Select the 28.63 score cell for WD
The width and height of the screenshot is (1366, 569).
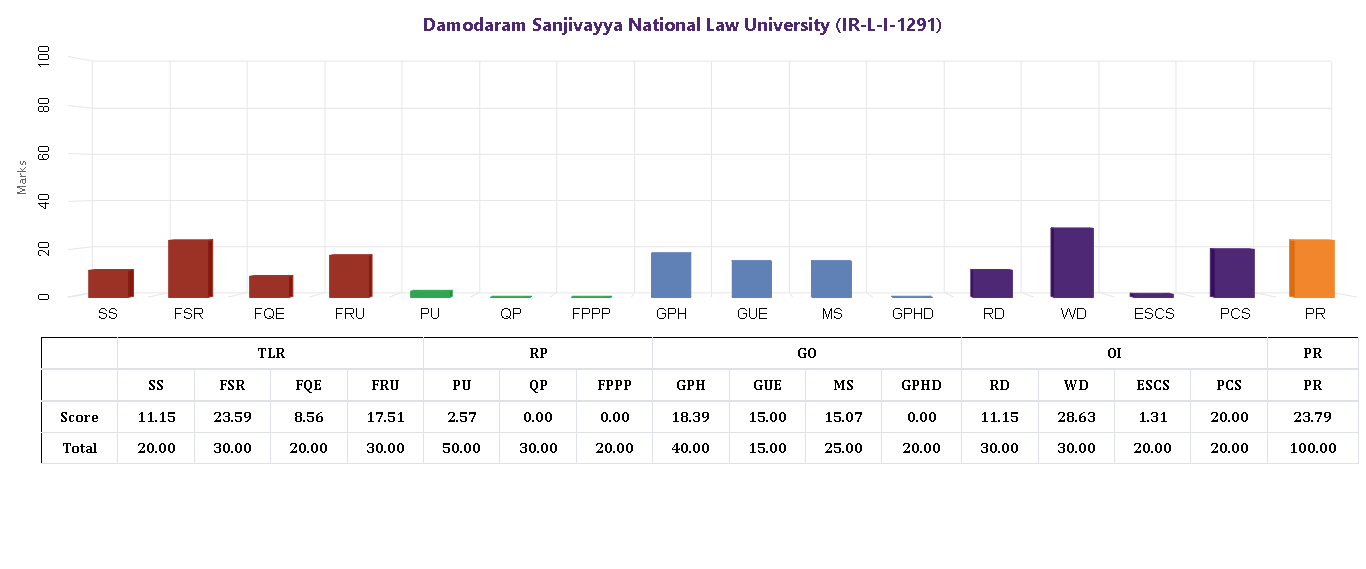(x=1076, y=417)
